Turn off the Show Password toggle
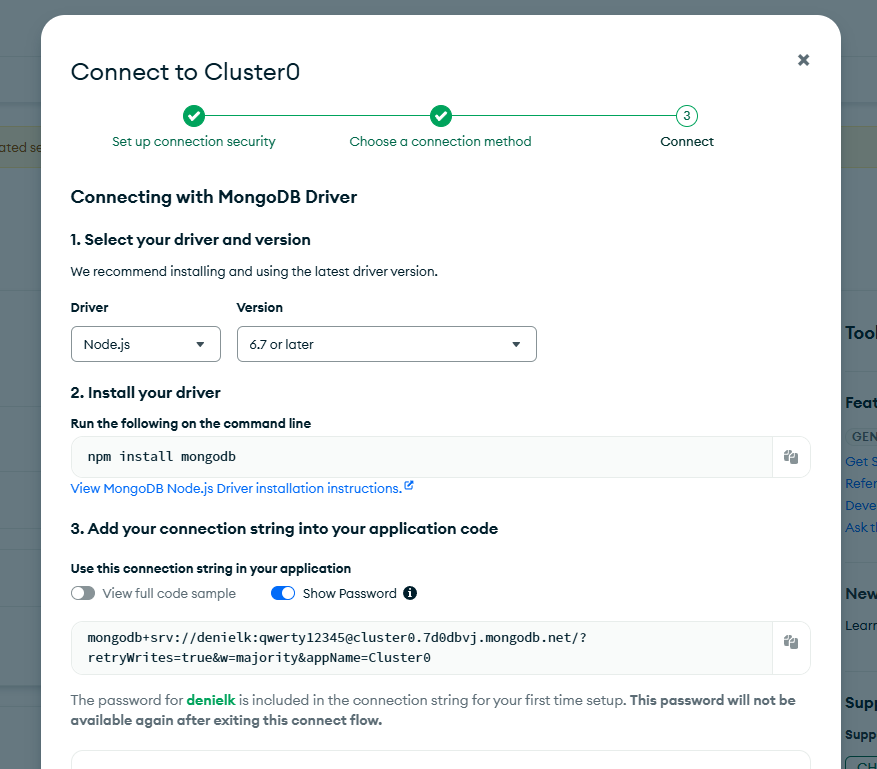Viewport: 877px width, 769px height. point(283,593)
